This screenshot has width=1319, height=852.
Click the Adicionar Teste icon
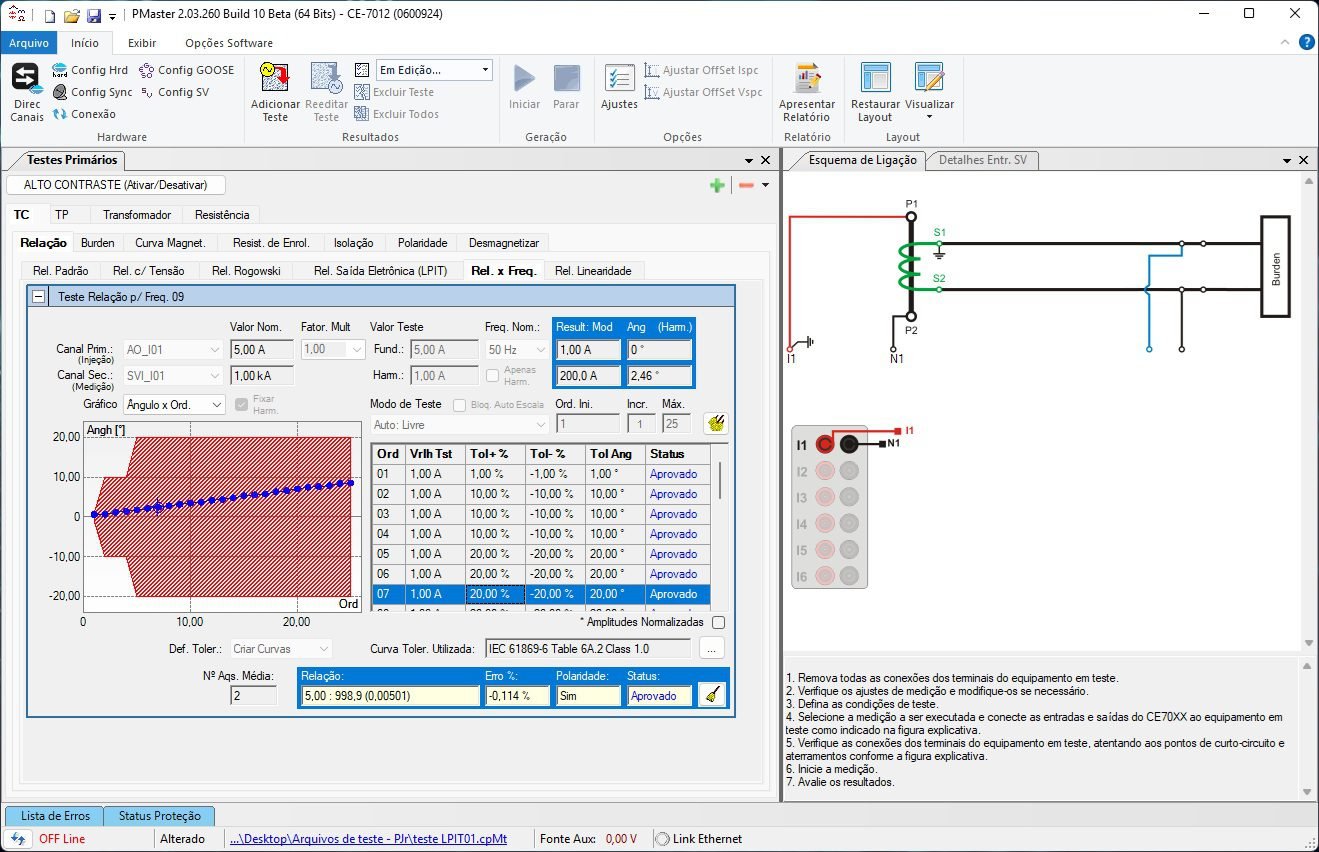275,78
